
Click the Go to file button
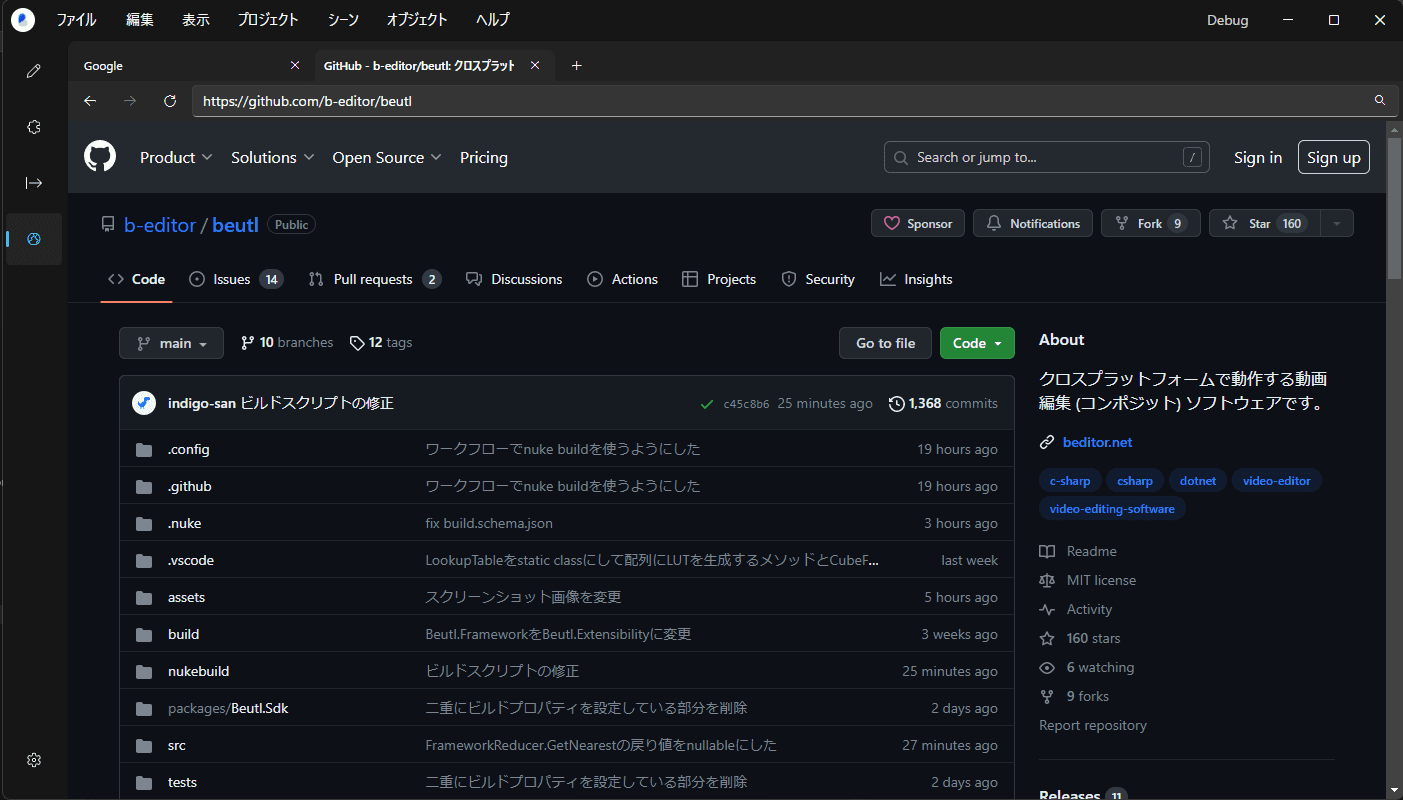885,343
